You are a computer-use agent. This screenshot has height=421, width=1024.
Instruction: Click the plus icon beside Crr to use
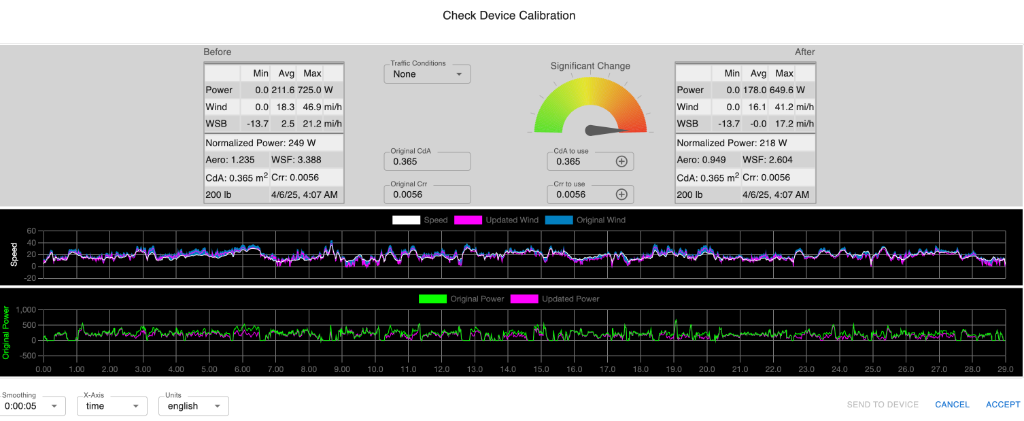(621, 195)
